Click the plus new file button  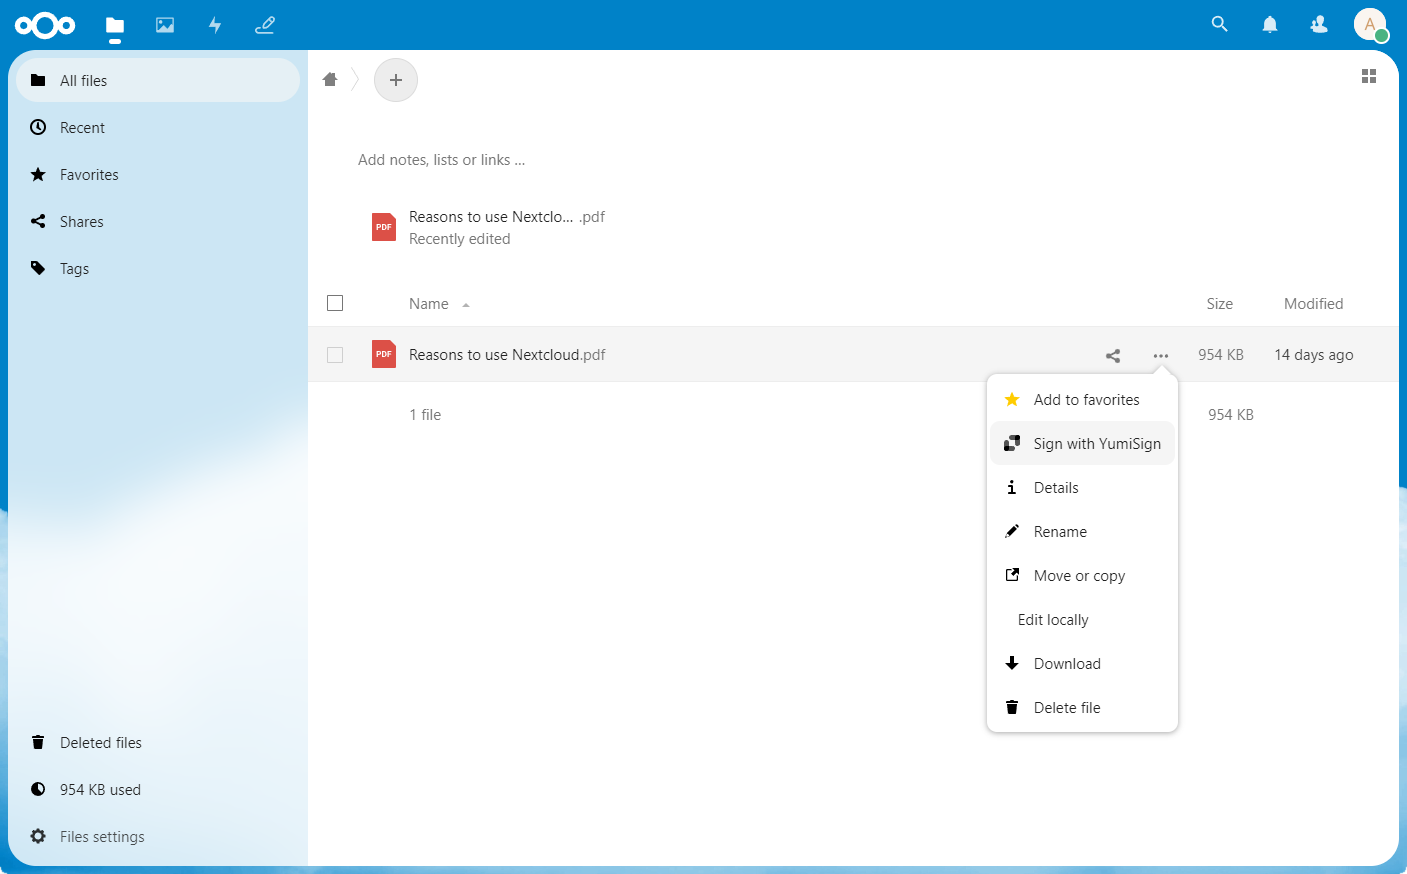[x=396, y=80]
